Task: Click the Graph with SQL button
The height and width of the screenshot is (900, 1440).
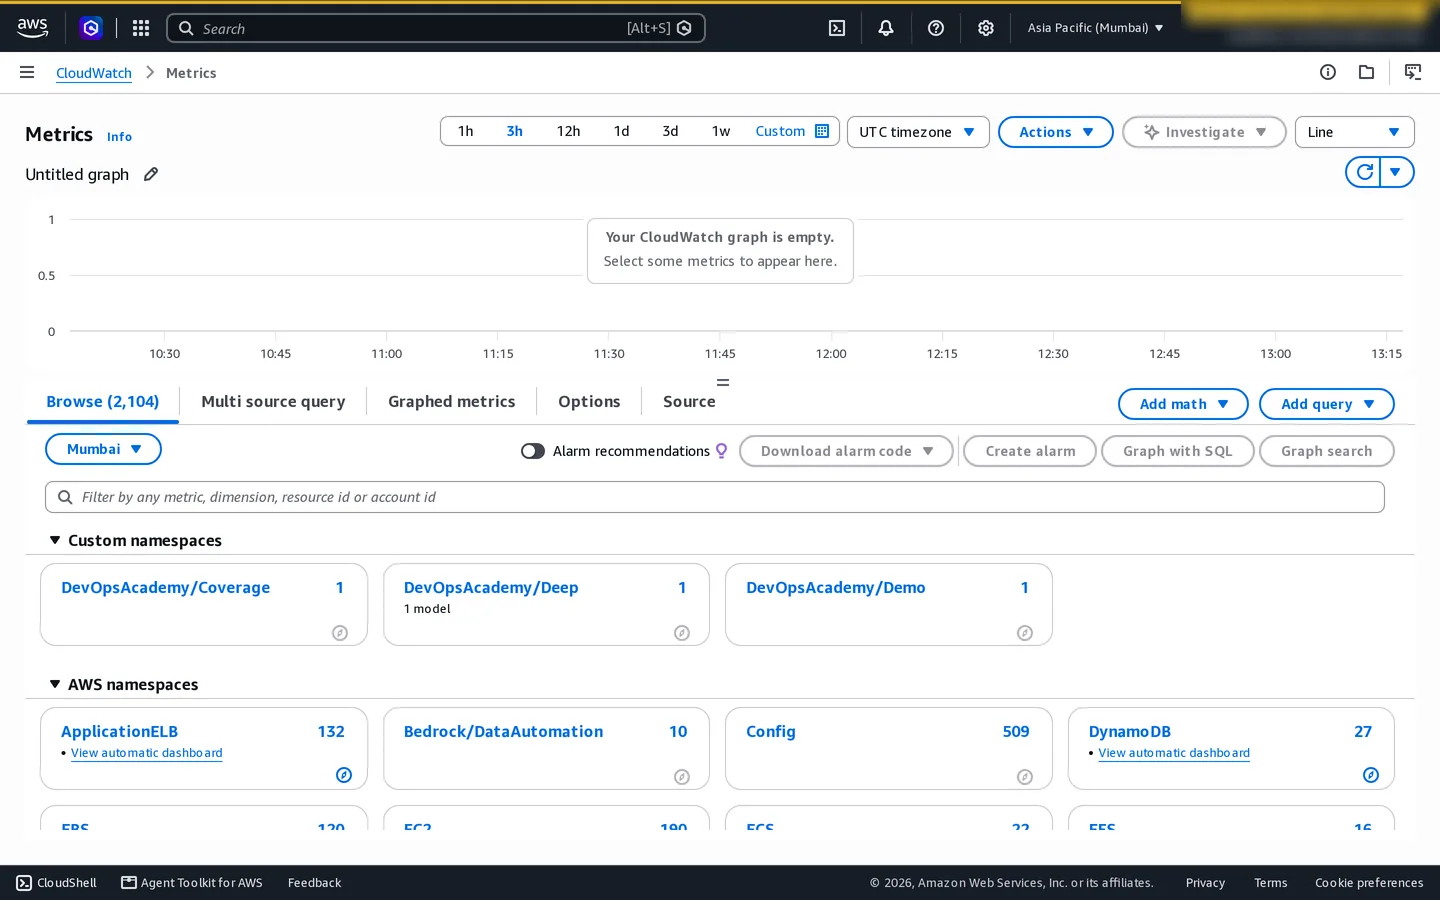Action: point(1177,451)
